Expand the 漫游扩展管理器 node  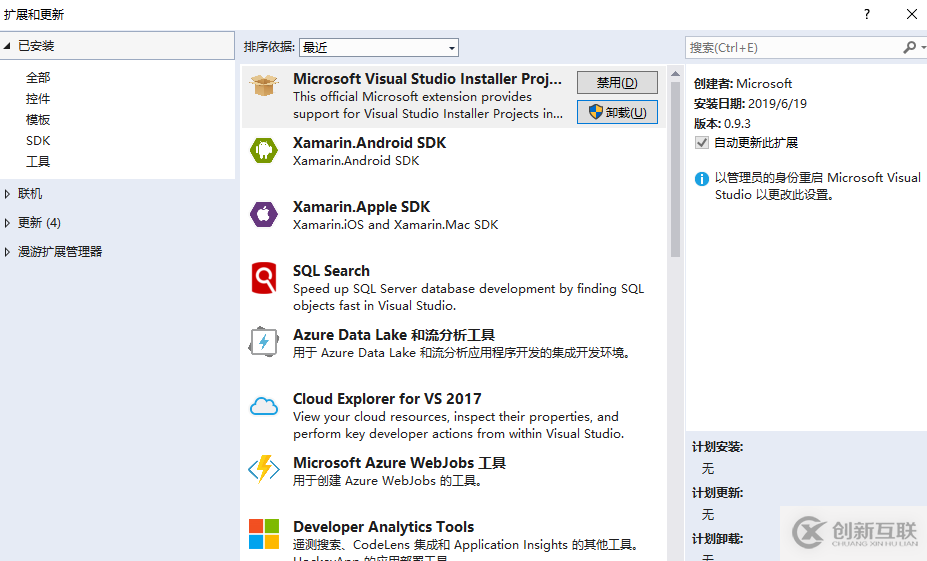pyautogui.click(x=8, y=252)
